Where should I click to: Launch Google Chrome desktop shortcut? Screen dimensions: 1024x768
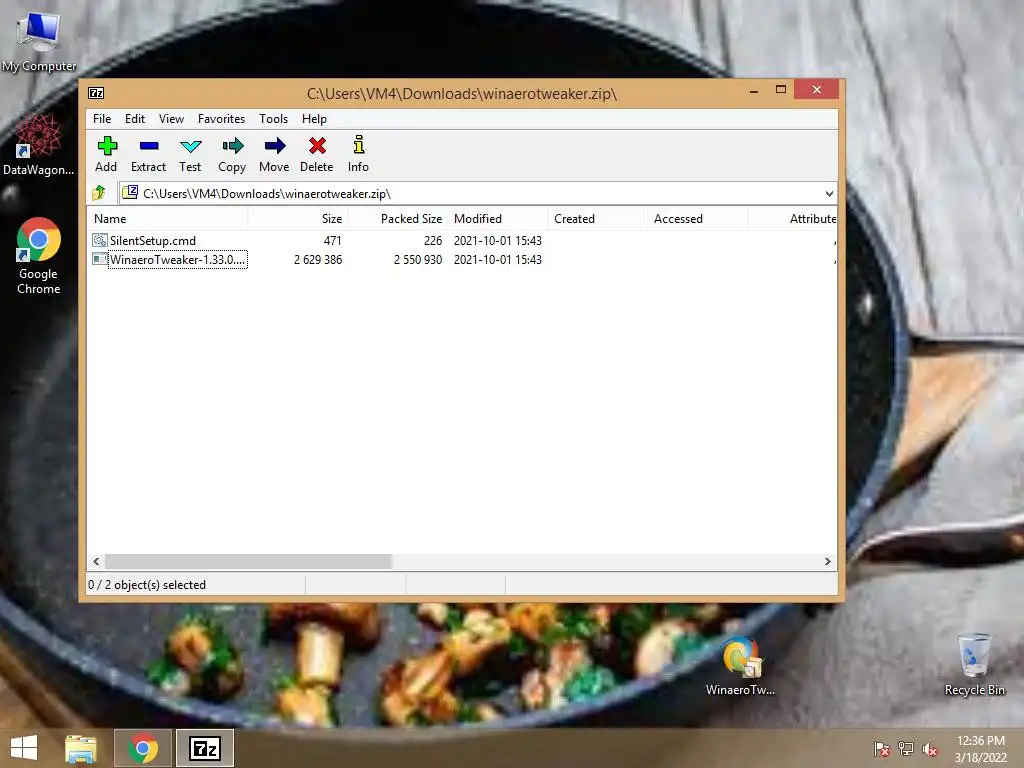coord(39,256)
